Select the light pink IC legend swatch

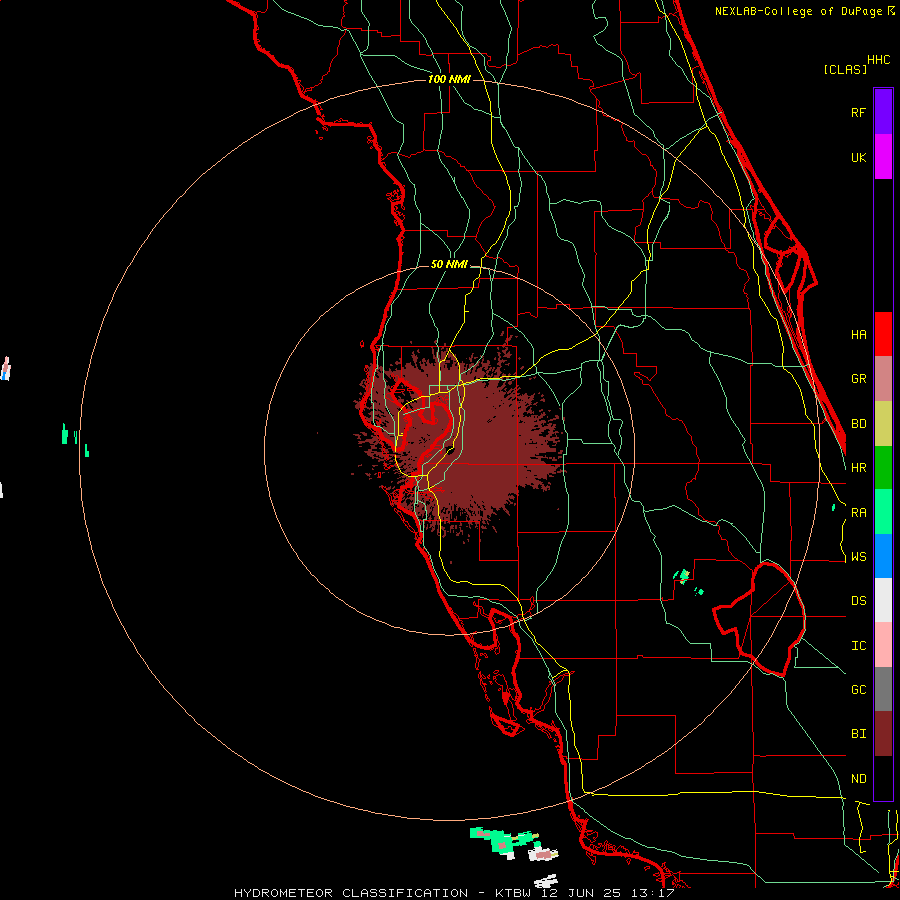[x=883, y=645]
